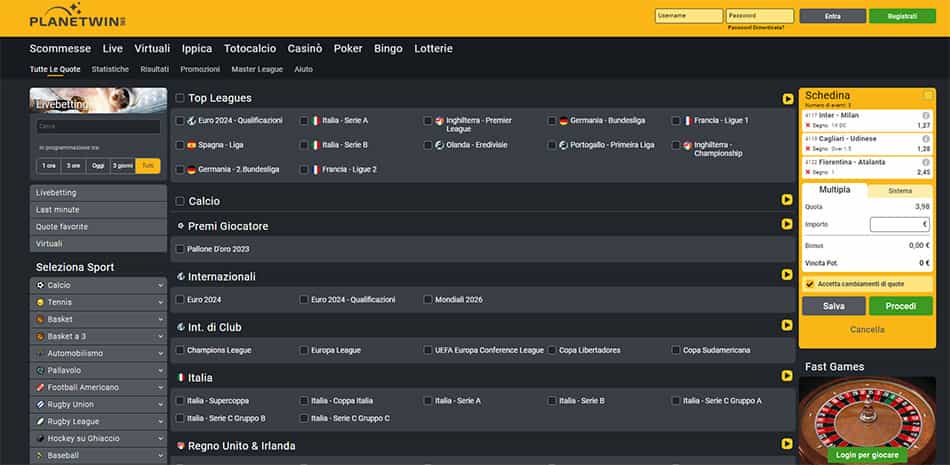The height and width of the screenshot is (465, 950).
Task: Check Francia - Ligue 1 checkbox
Action: pos(676,121)
